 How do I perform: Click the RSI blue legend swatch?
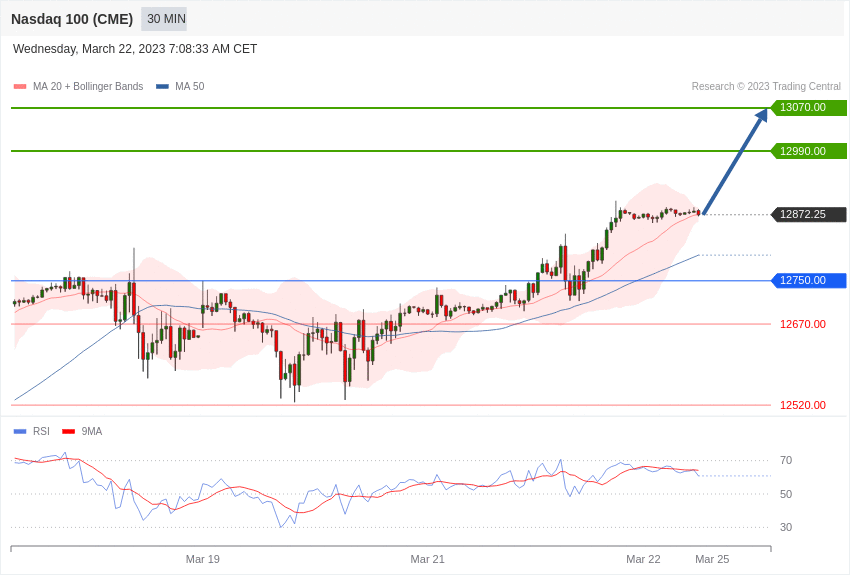point(20,432)
